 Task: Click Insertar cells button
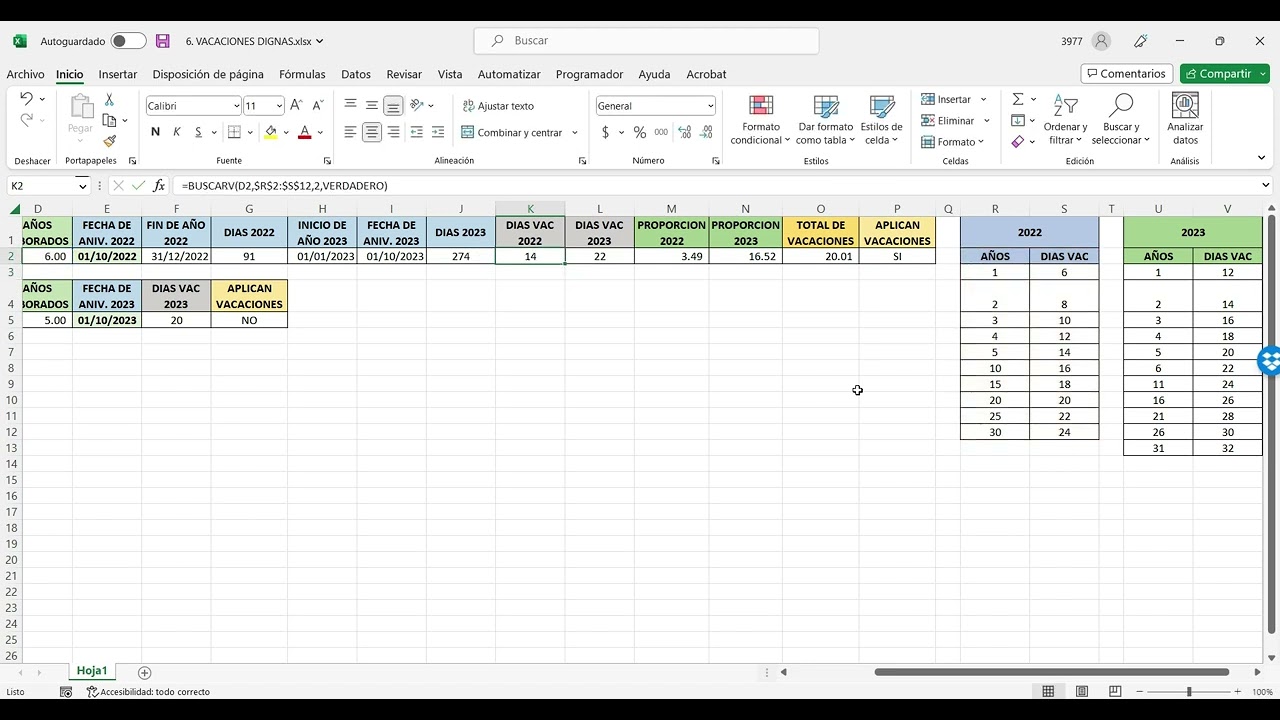947,99
